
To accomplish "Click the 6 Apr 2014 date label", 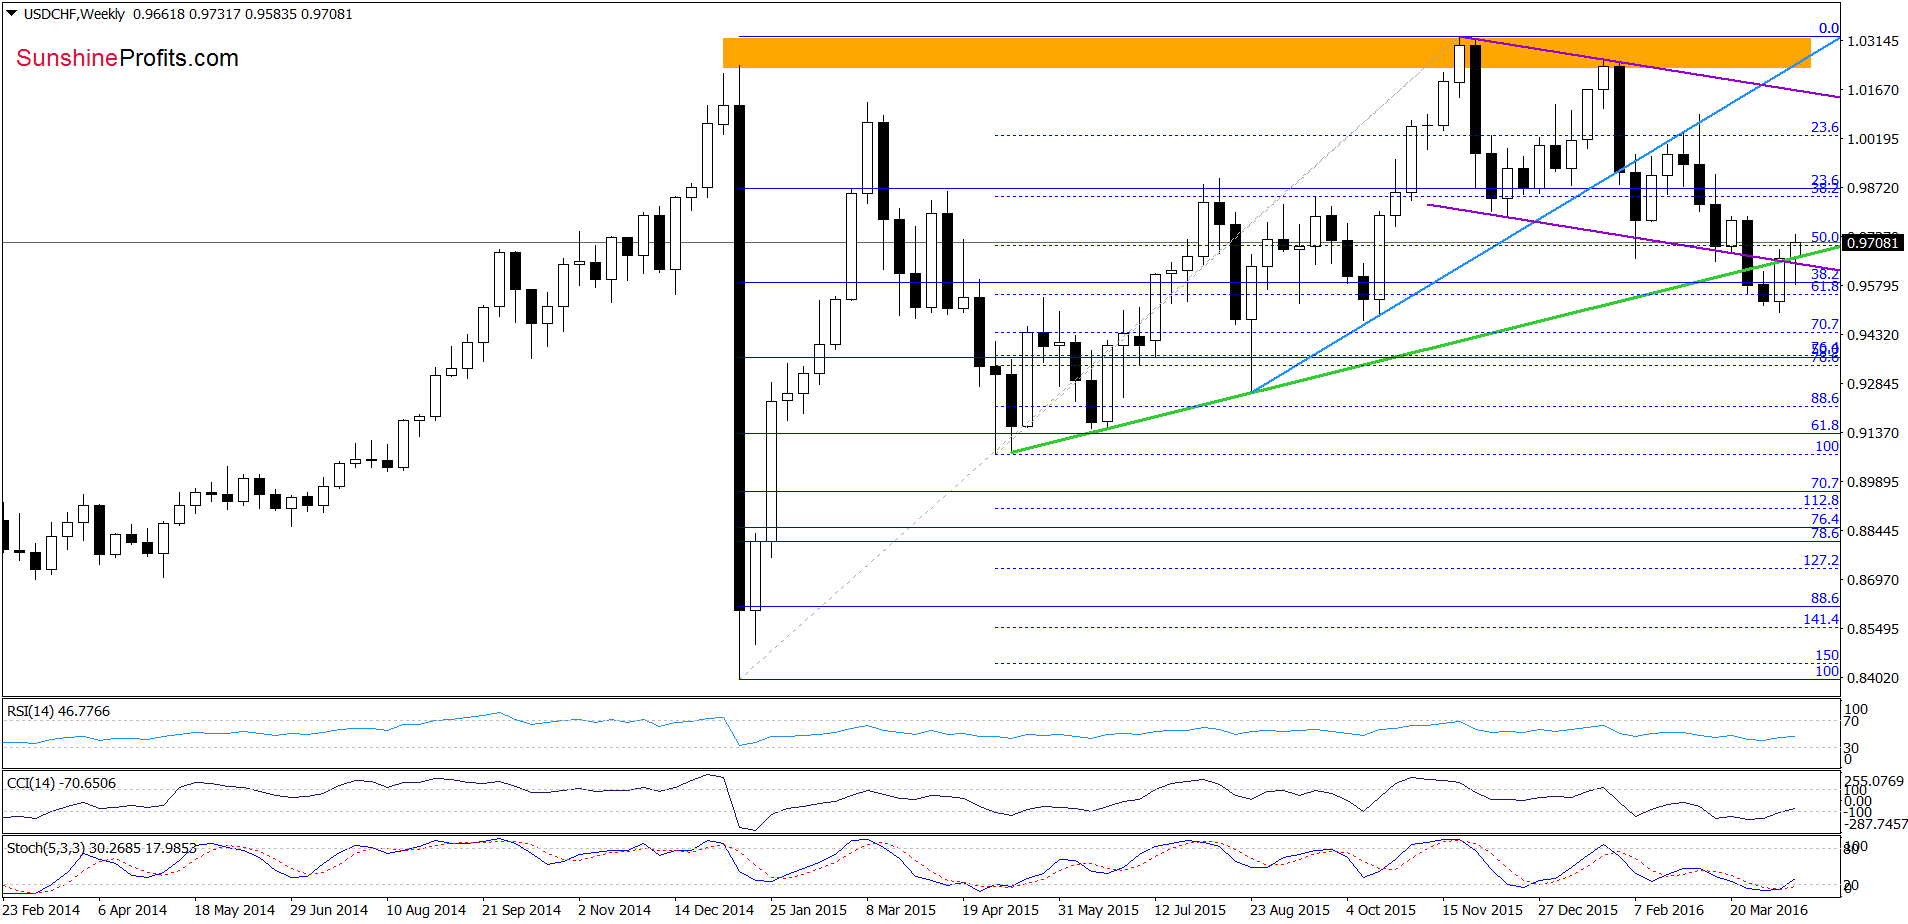I will [x=132, y=910].
